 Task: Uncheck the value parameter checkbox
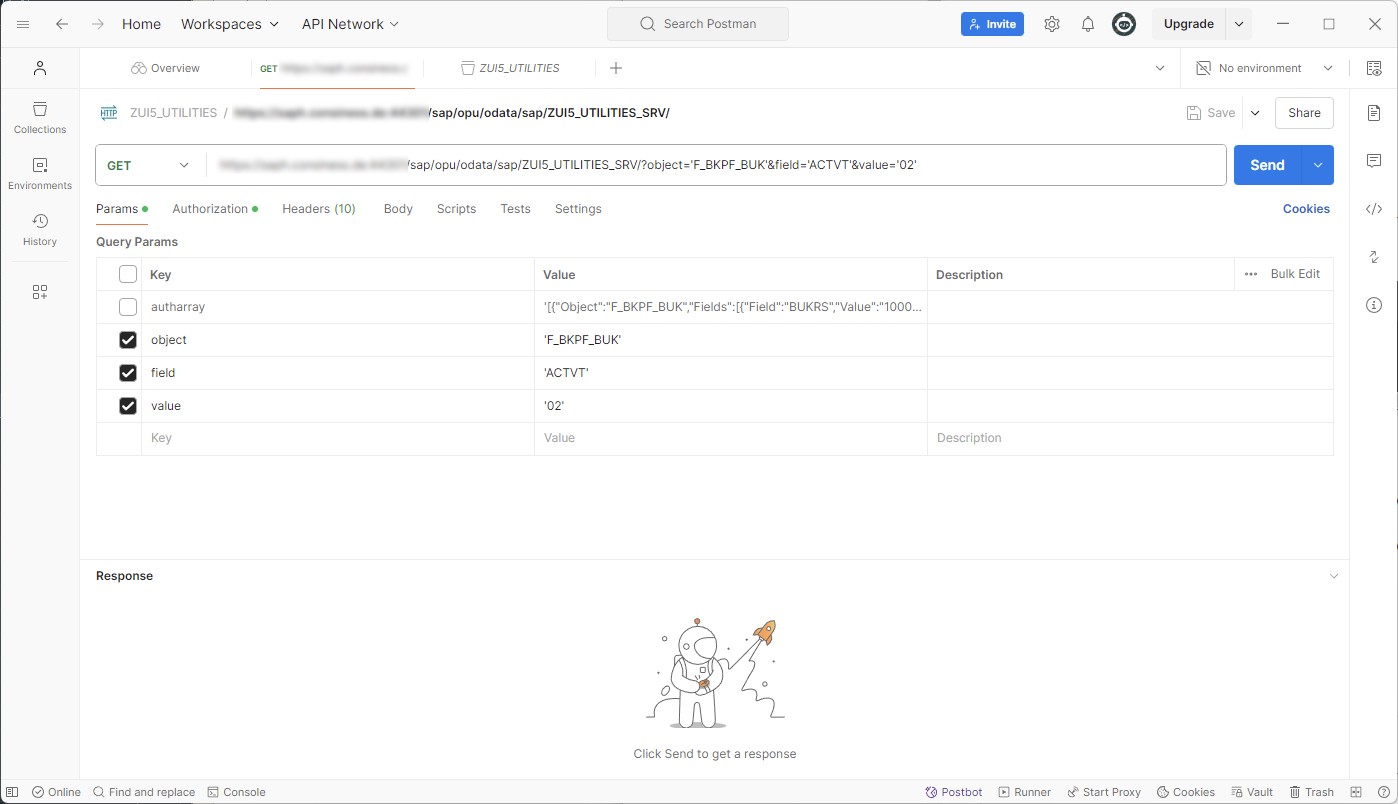coord(128,406)
